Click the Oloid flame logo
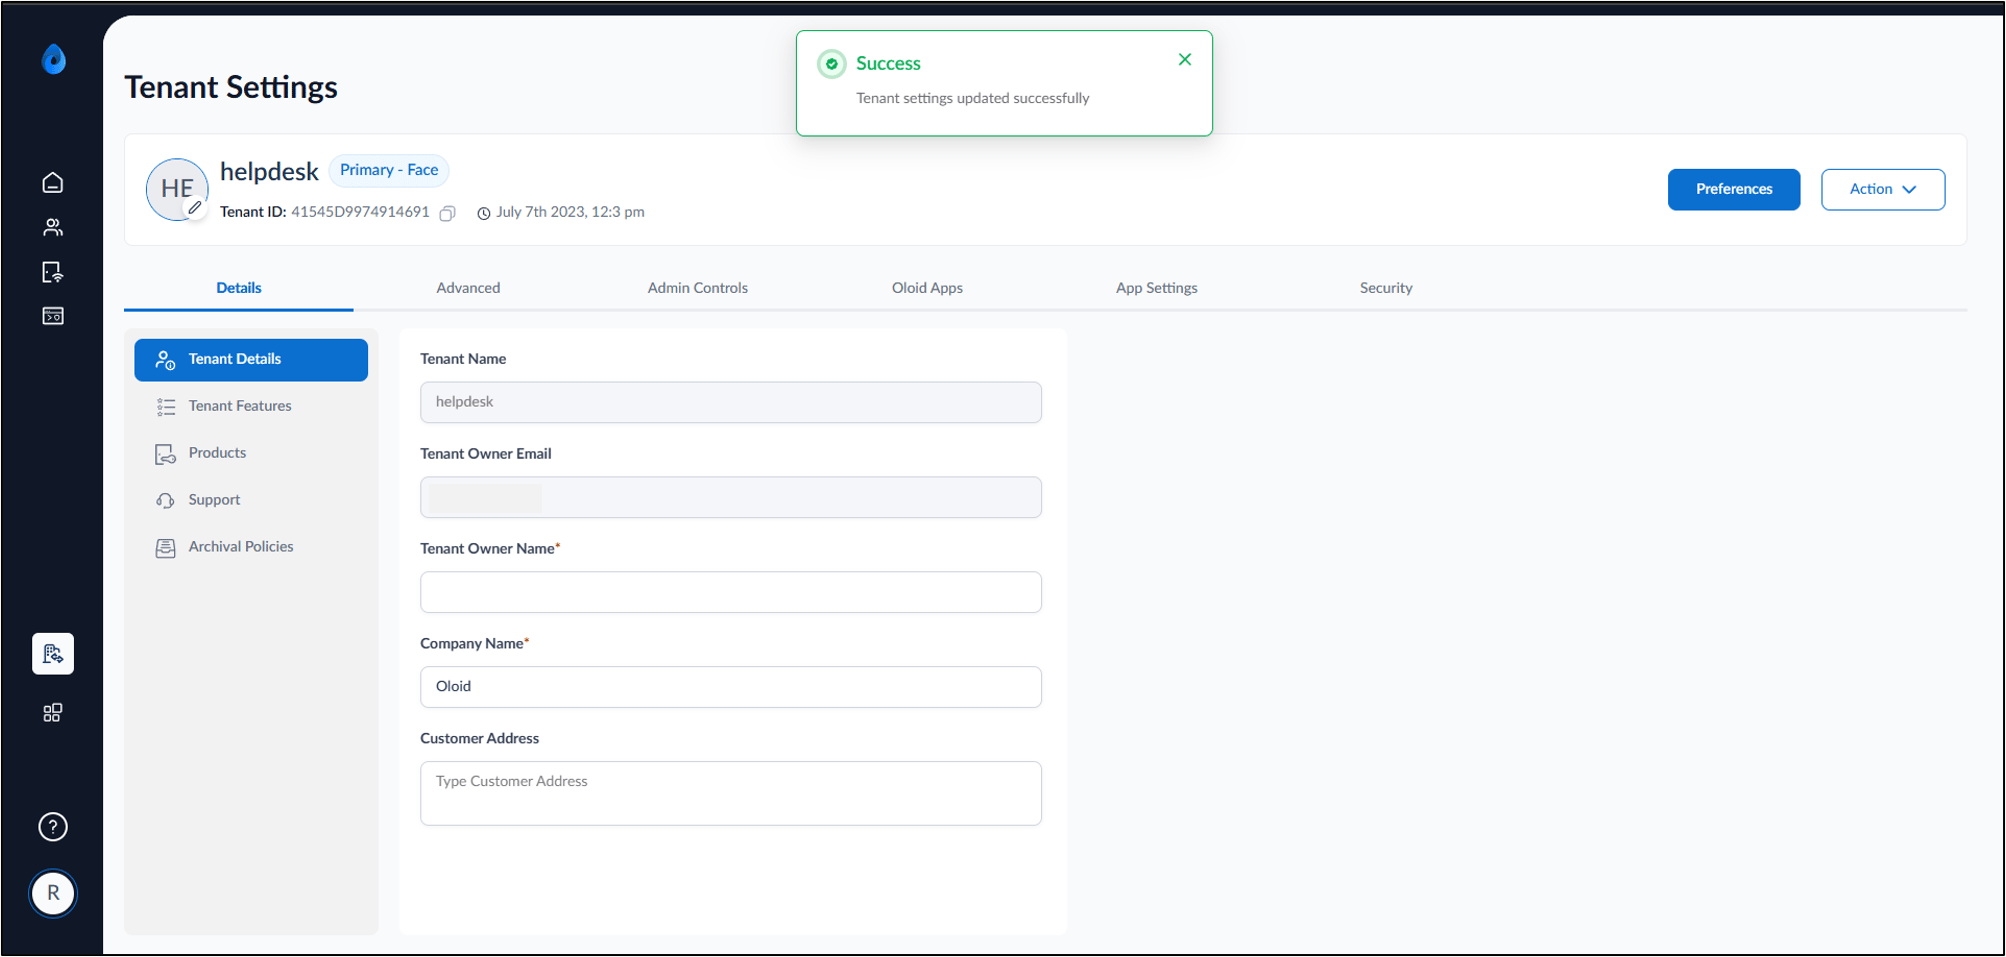Screen dimensions: 2006x957 pos(54,60)
